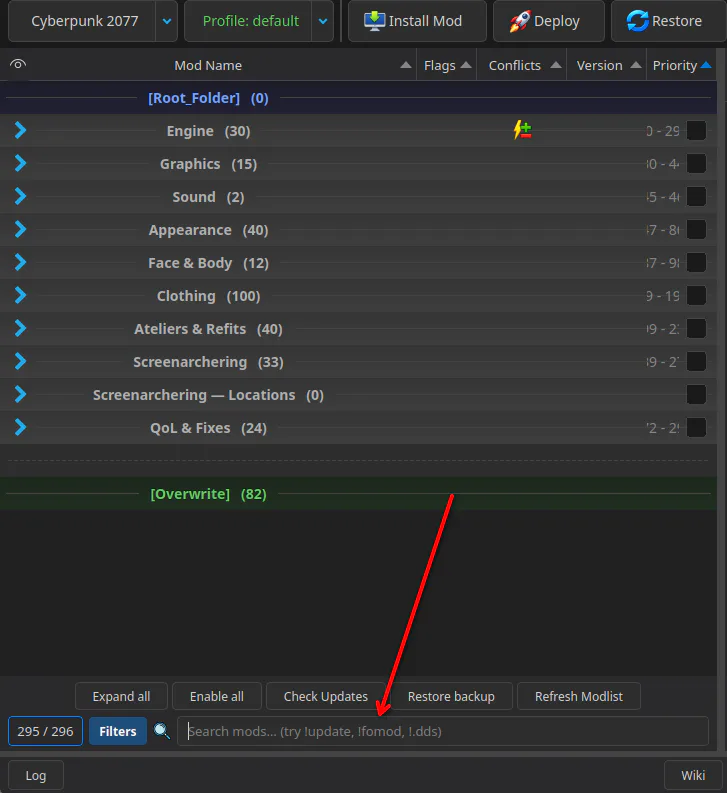Focus the Search mods input field
Image resolution: width=727 pixels, height=793 pixels.
pos(443,731)
